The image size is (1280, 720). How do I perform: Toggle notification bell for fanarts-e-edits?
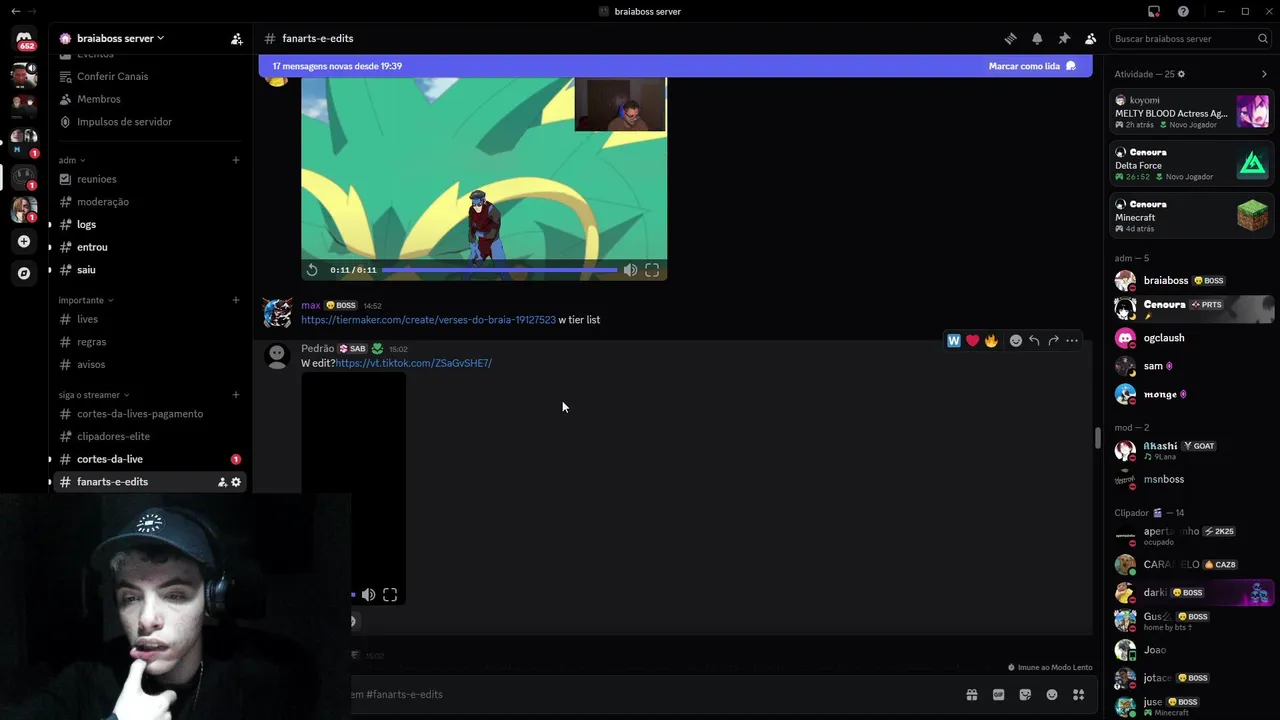pyautogui.click(x=1037, y=39)
